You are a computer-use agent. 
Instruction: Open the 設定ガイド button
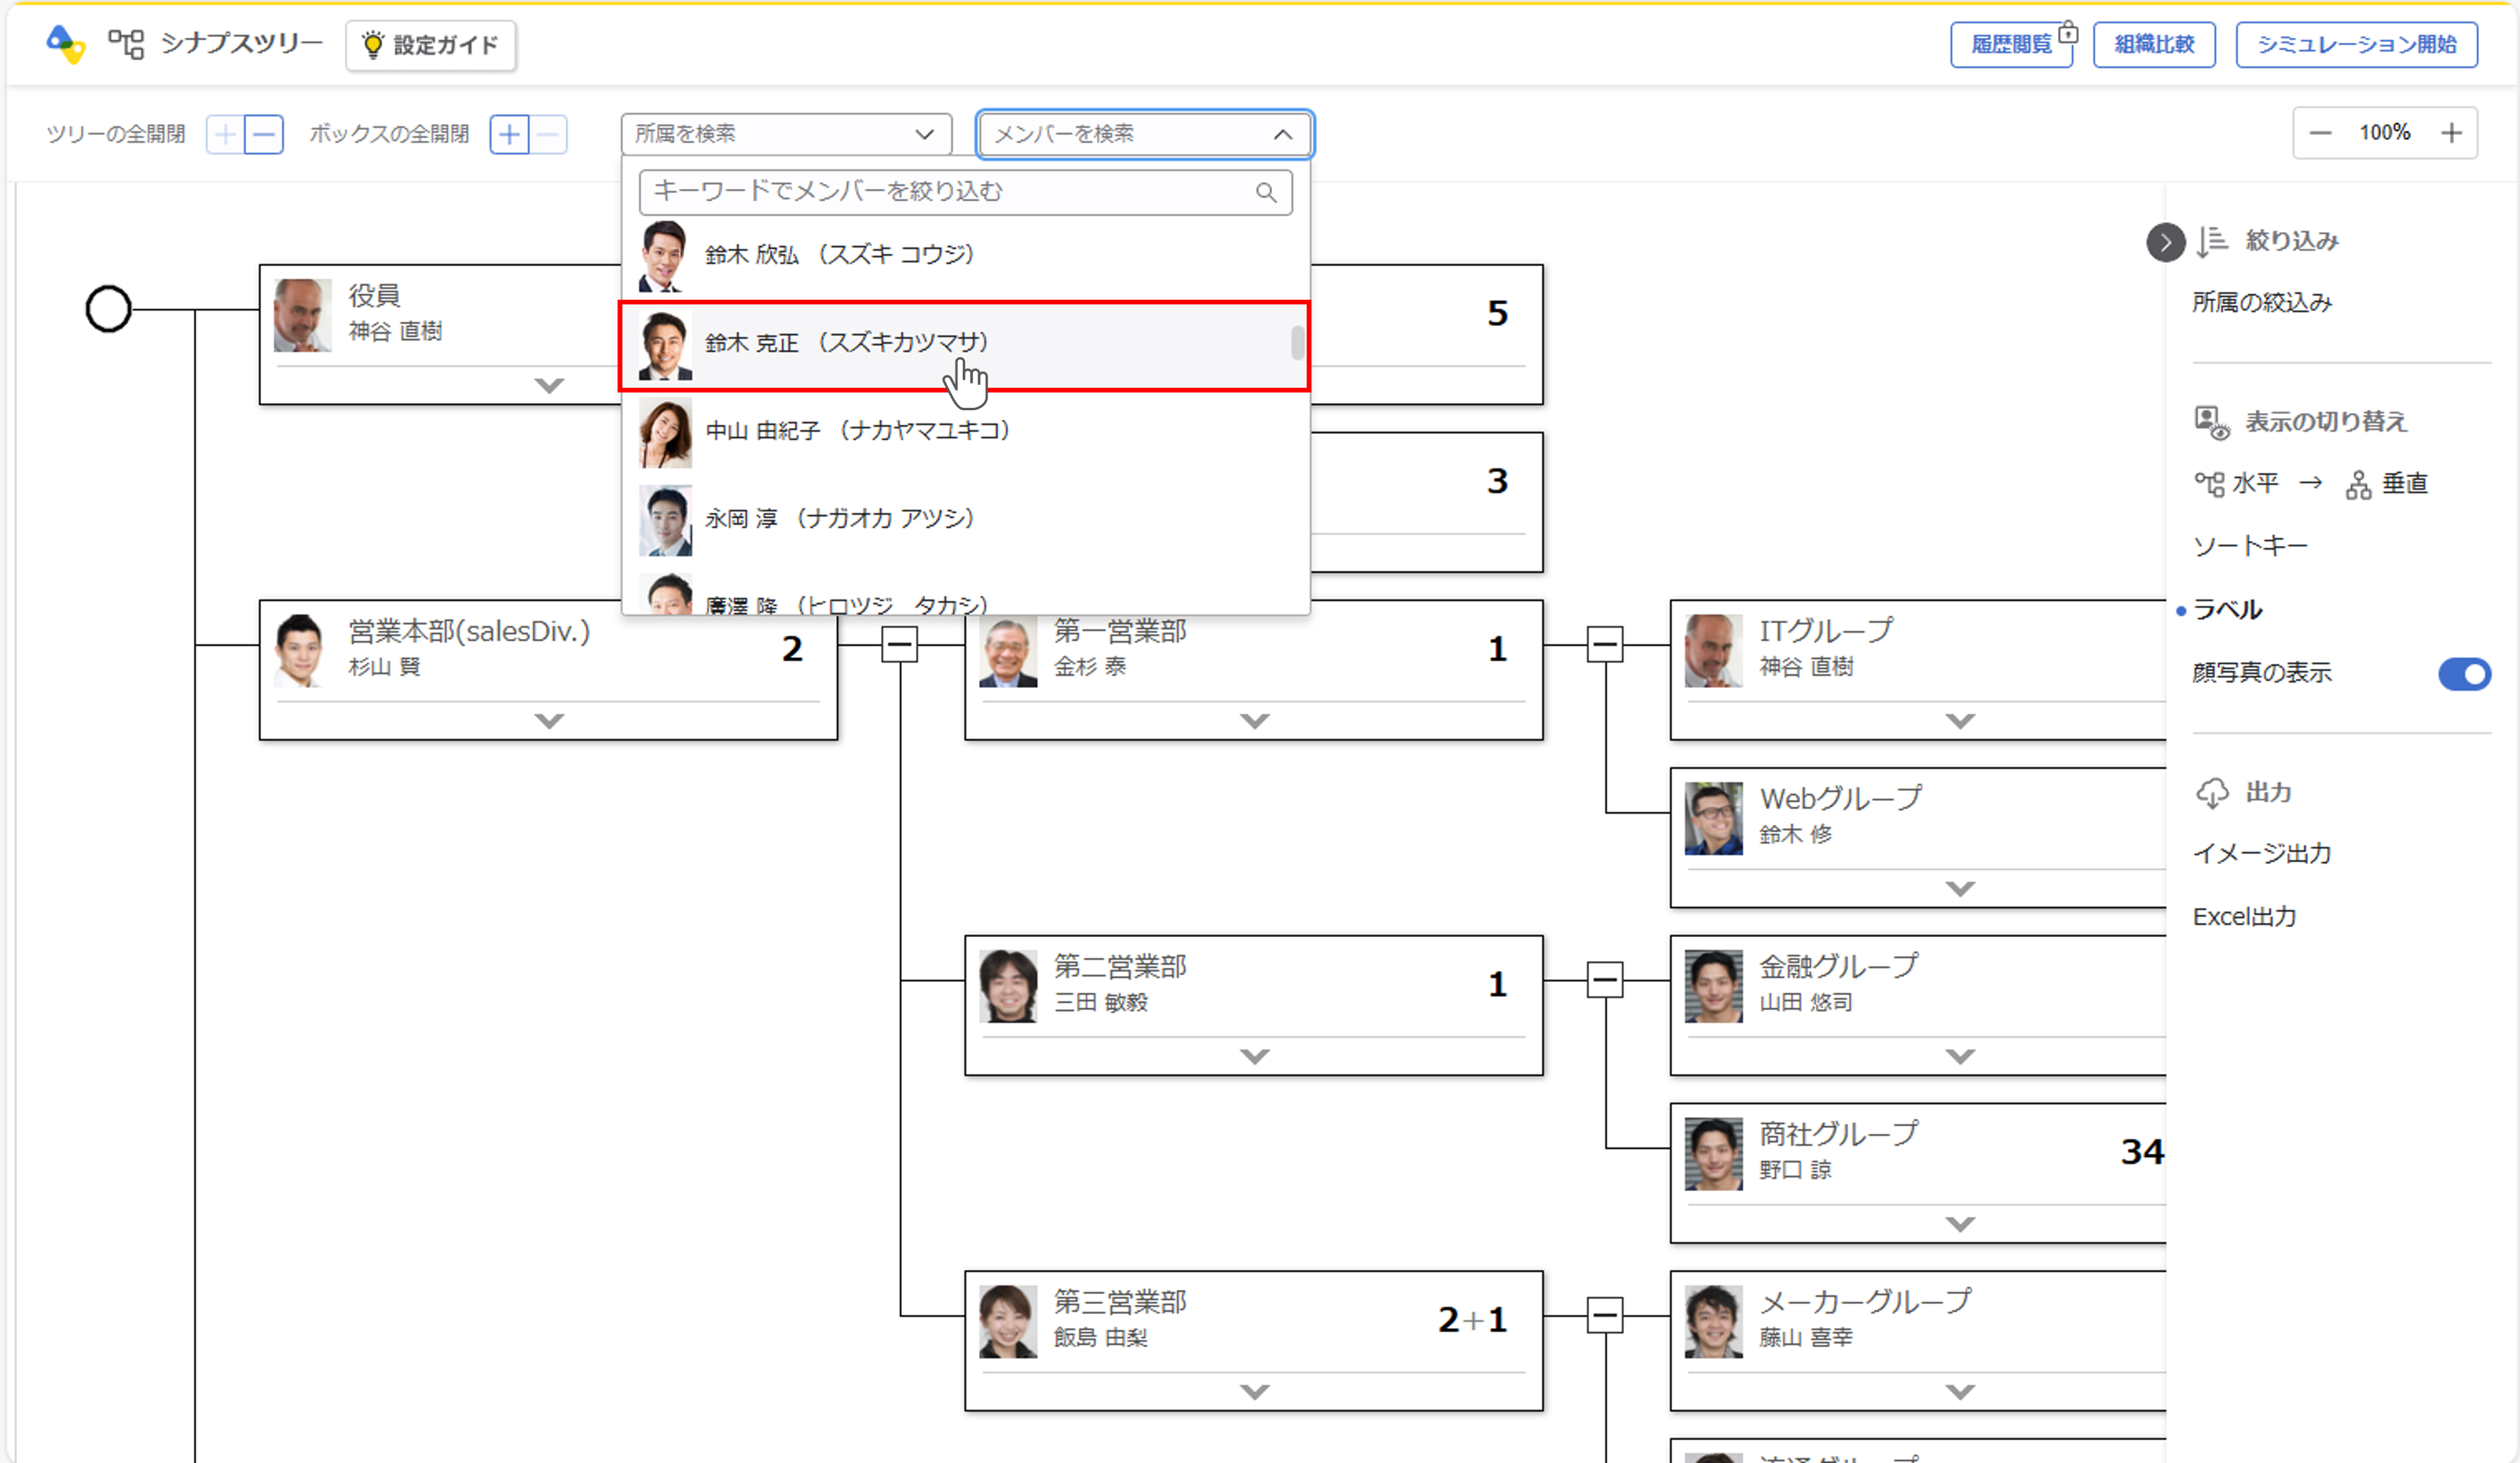[x=431, y=45]
